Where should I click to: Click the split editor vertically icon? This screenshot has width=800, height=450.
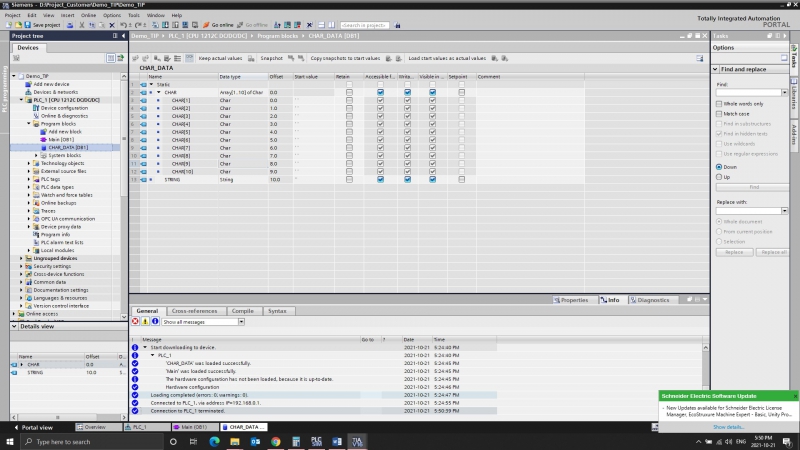pos(332,25)
